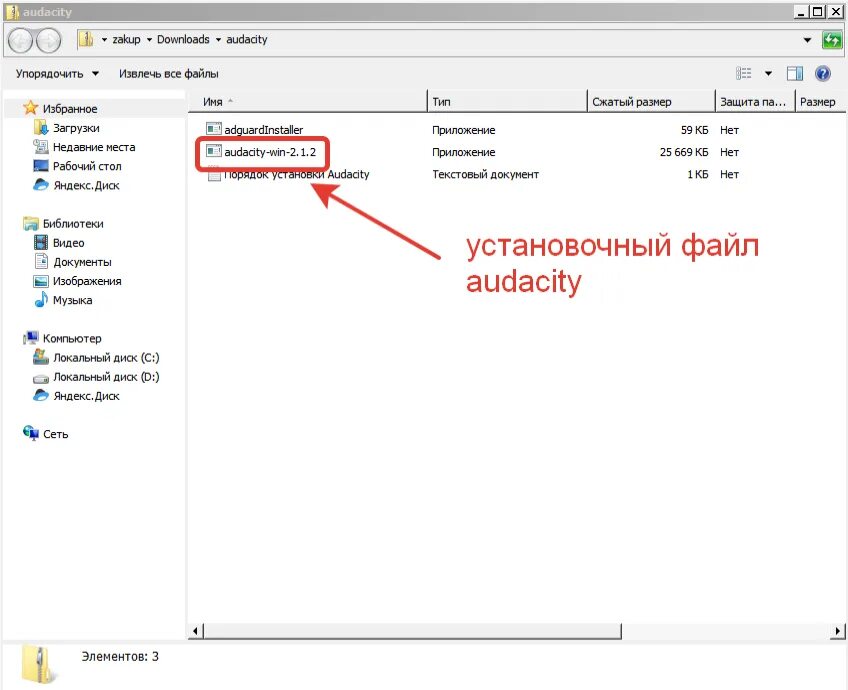
Task: Open Загрузки in the sidebar
Action: coord(76,128)
